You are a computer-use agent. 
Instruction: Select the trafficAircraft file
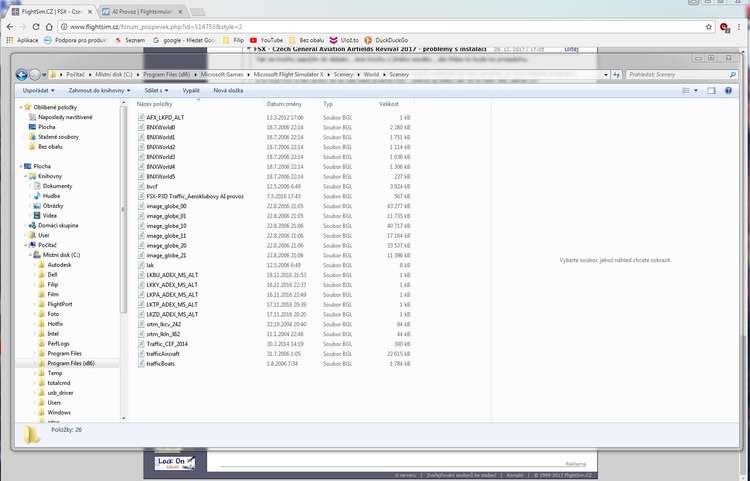point(159,354)
